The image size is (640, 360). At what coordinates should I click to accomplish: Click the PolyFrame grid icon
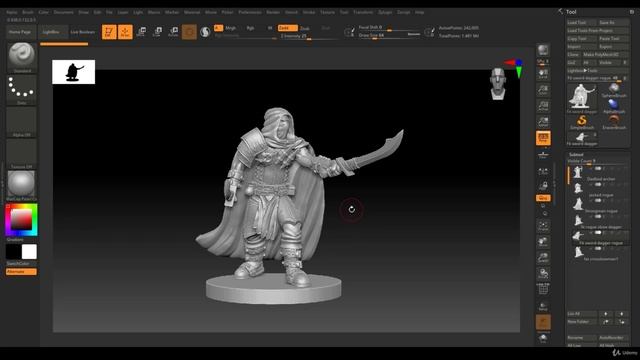543,289
